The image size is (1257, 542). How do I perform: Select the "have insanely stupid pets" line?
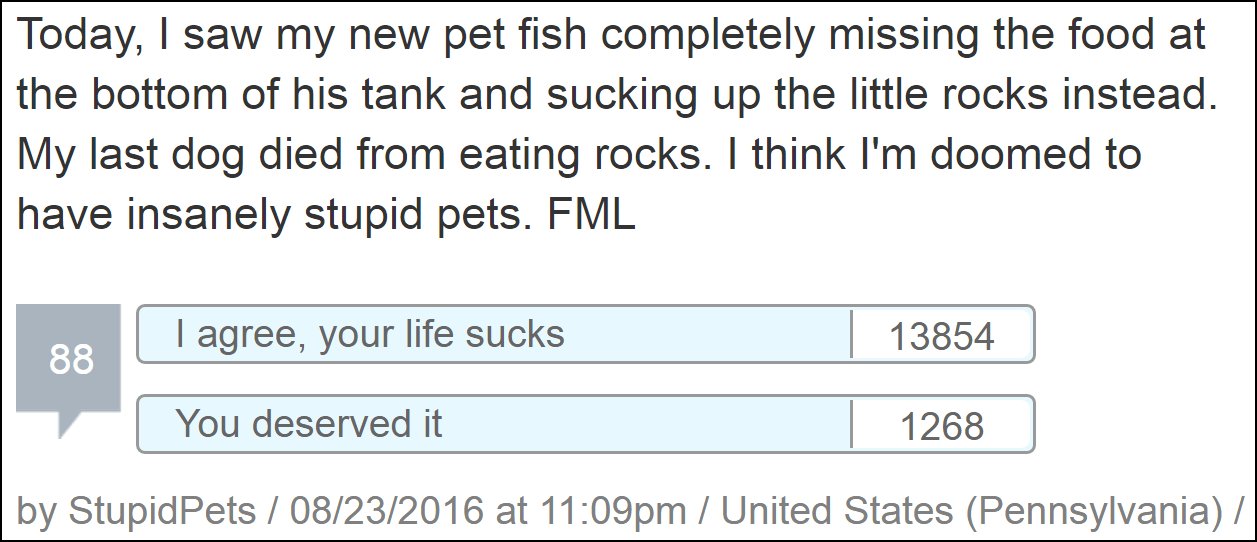tap(326, 216)
